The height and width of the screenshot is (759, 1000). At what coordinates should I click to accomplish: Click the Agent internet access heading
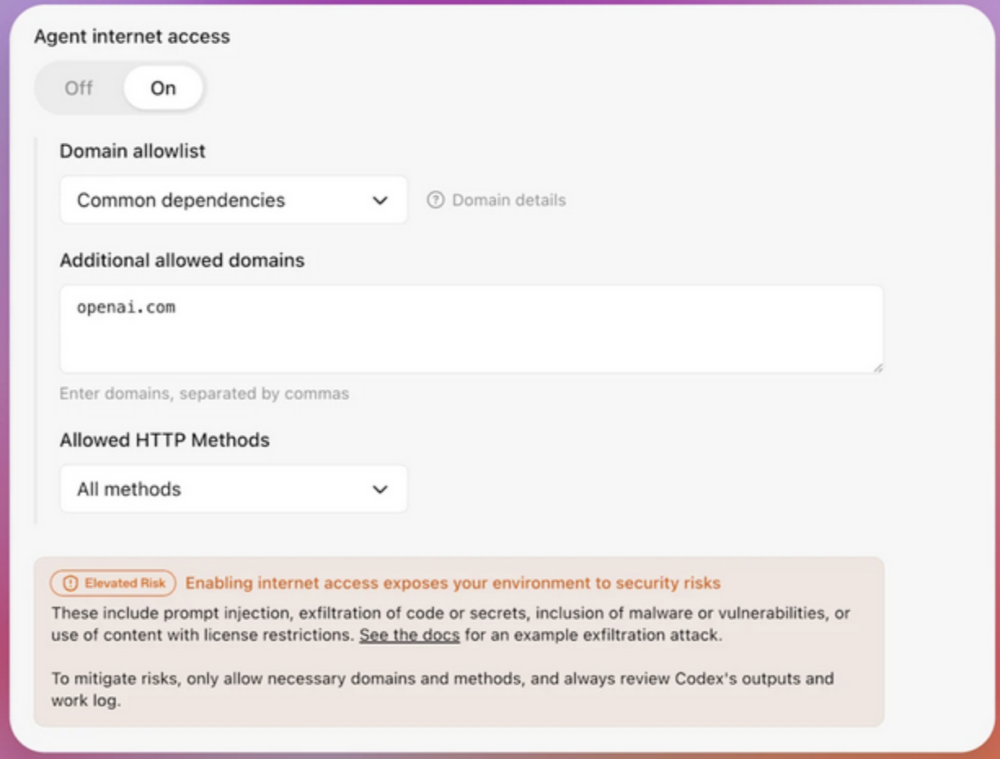[132, 36]
